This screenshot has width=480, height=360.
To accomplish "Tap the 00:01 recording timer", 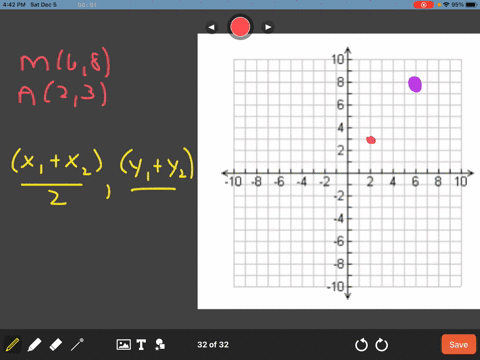I will 87,5.
